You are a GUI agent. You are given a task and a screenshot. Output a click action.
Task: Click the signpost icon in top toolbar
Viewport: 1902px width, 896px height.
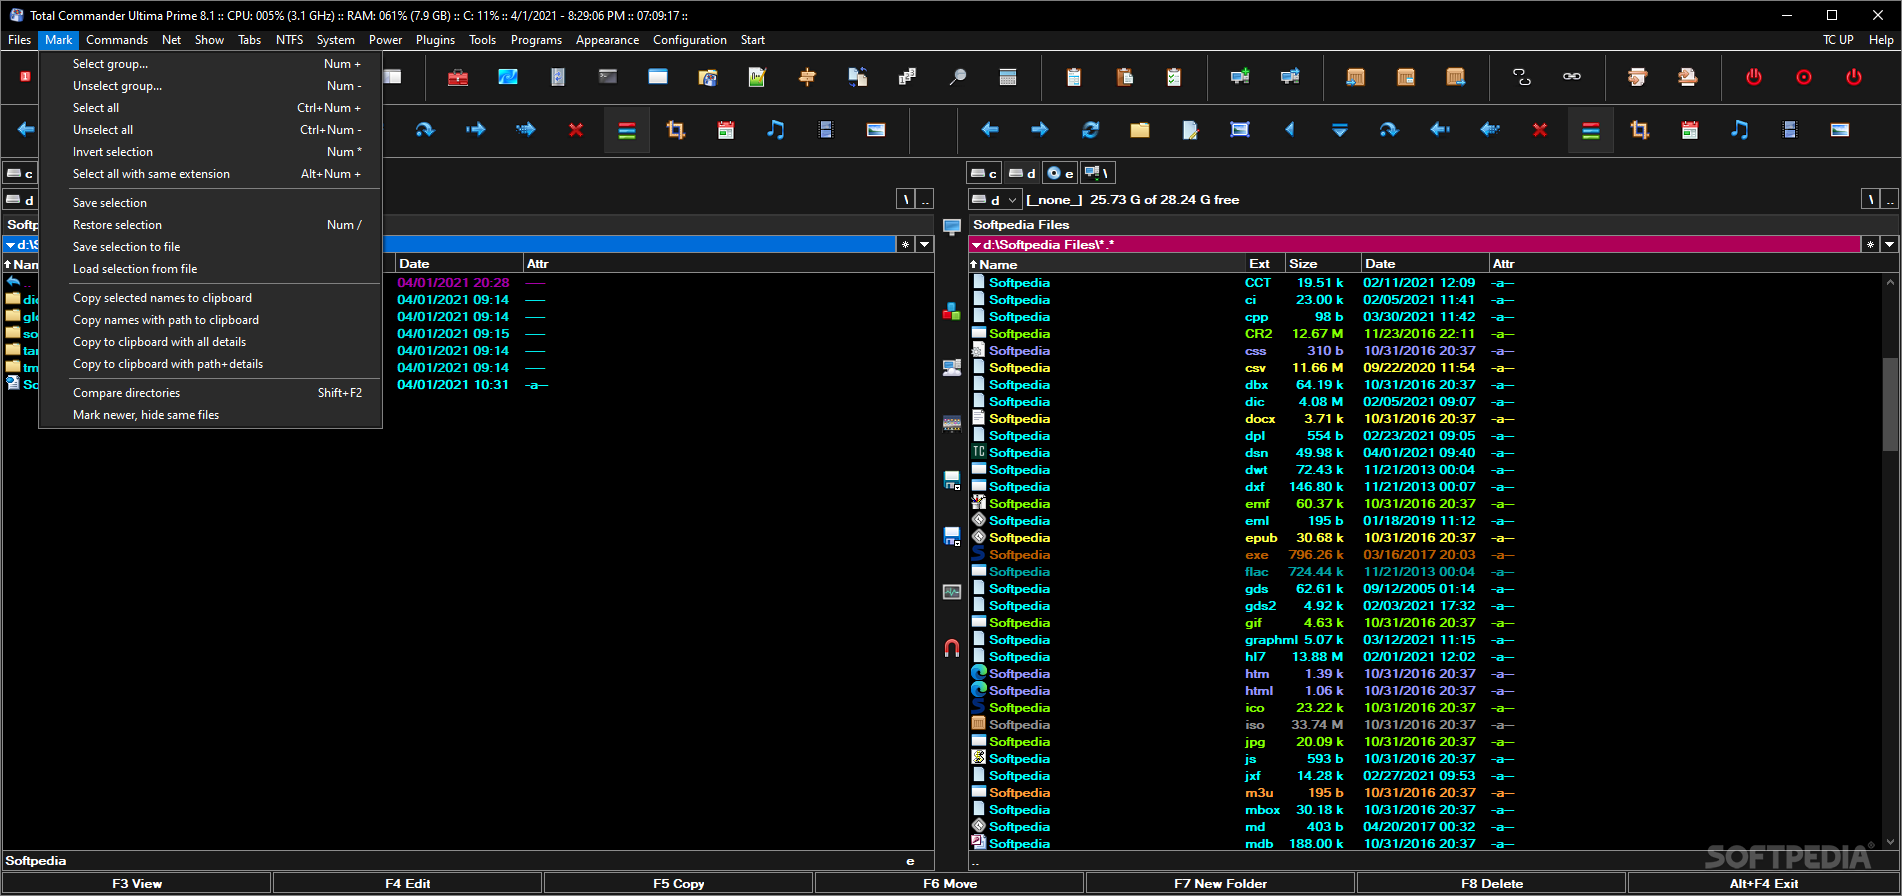tap(808, 77)
